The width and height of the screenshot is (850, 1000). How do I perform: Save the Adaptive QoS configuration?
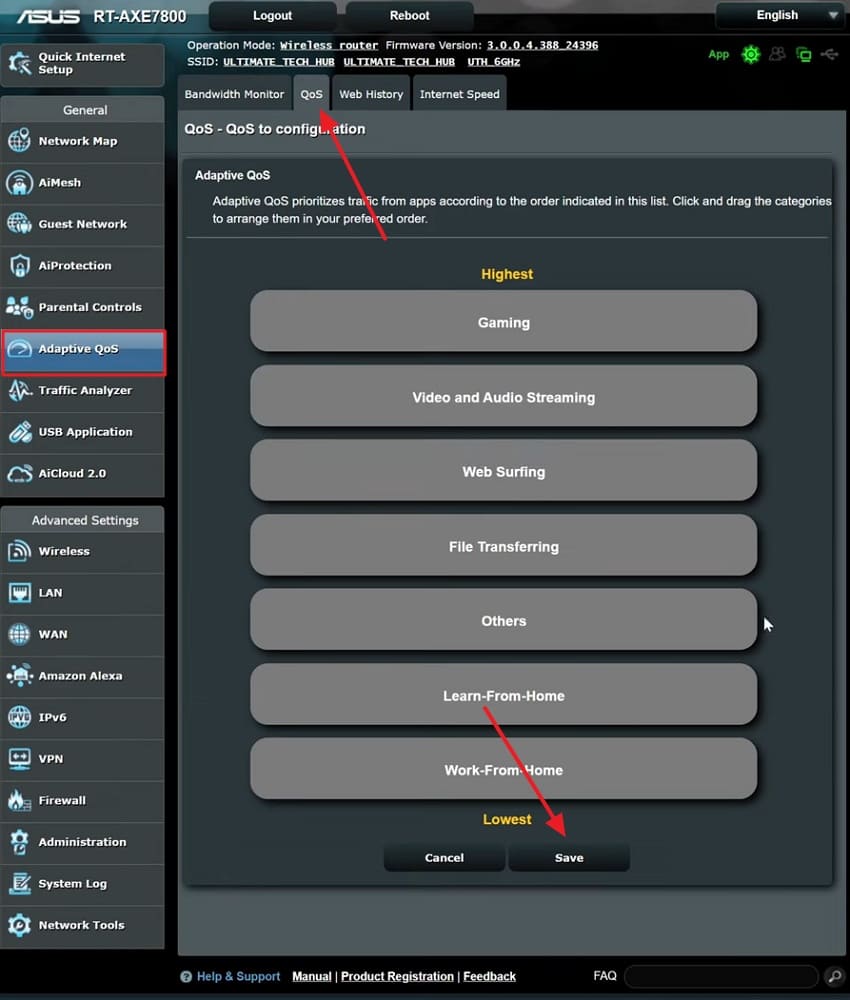pos(569,857)
